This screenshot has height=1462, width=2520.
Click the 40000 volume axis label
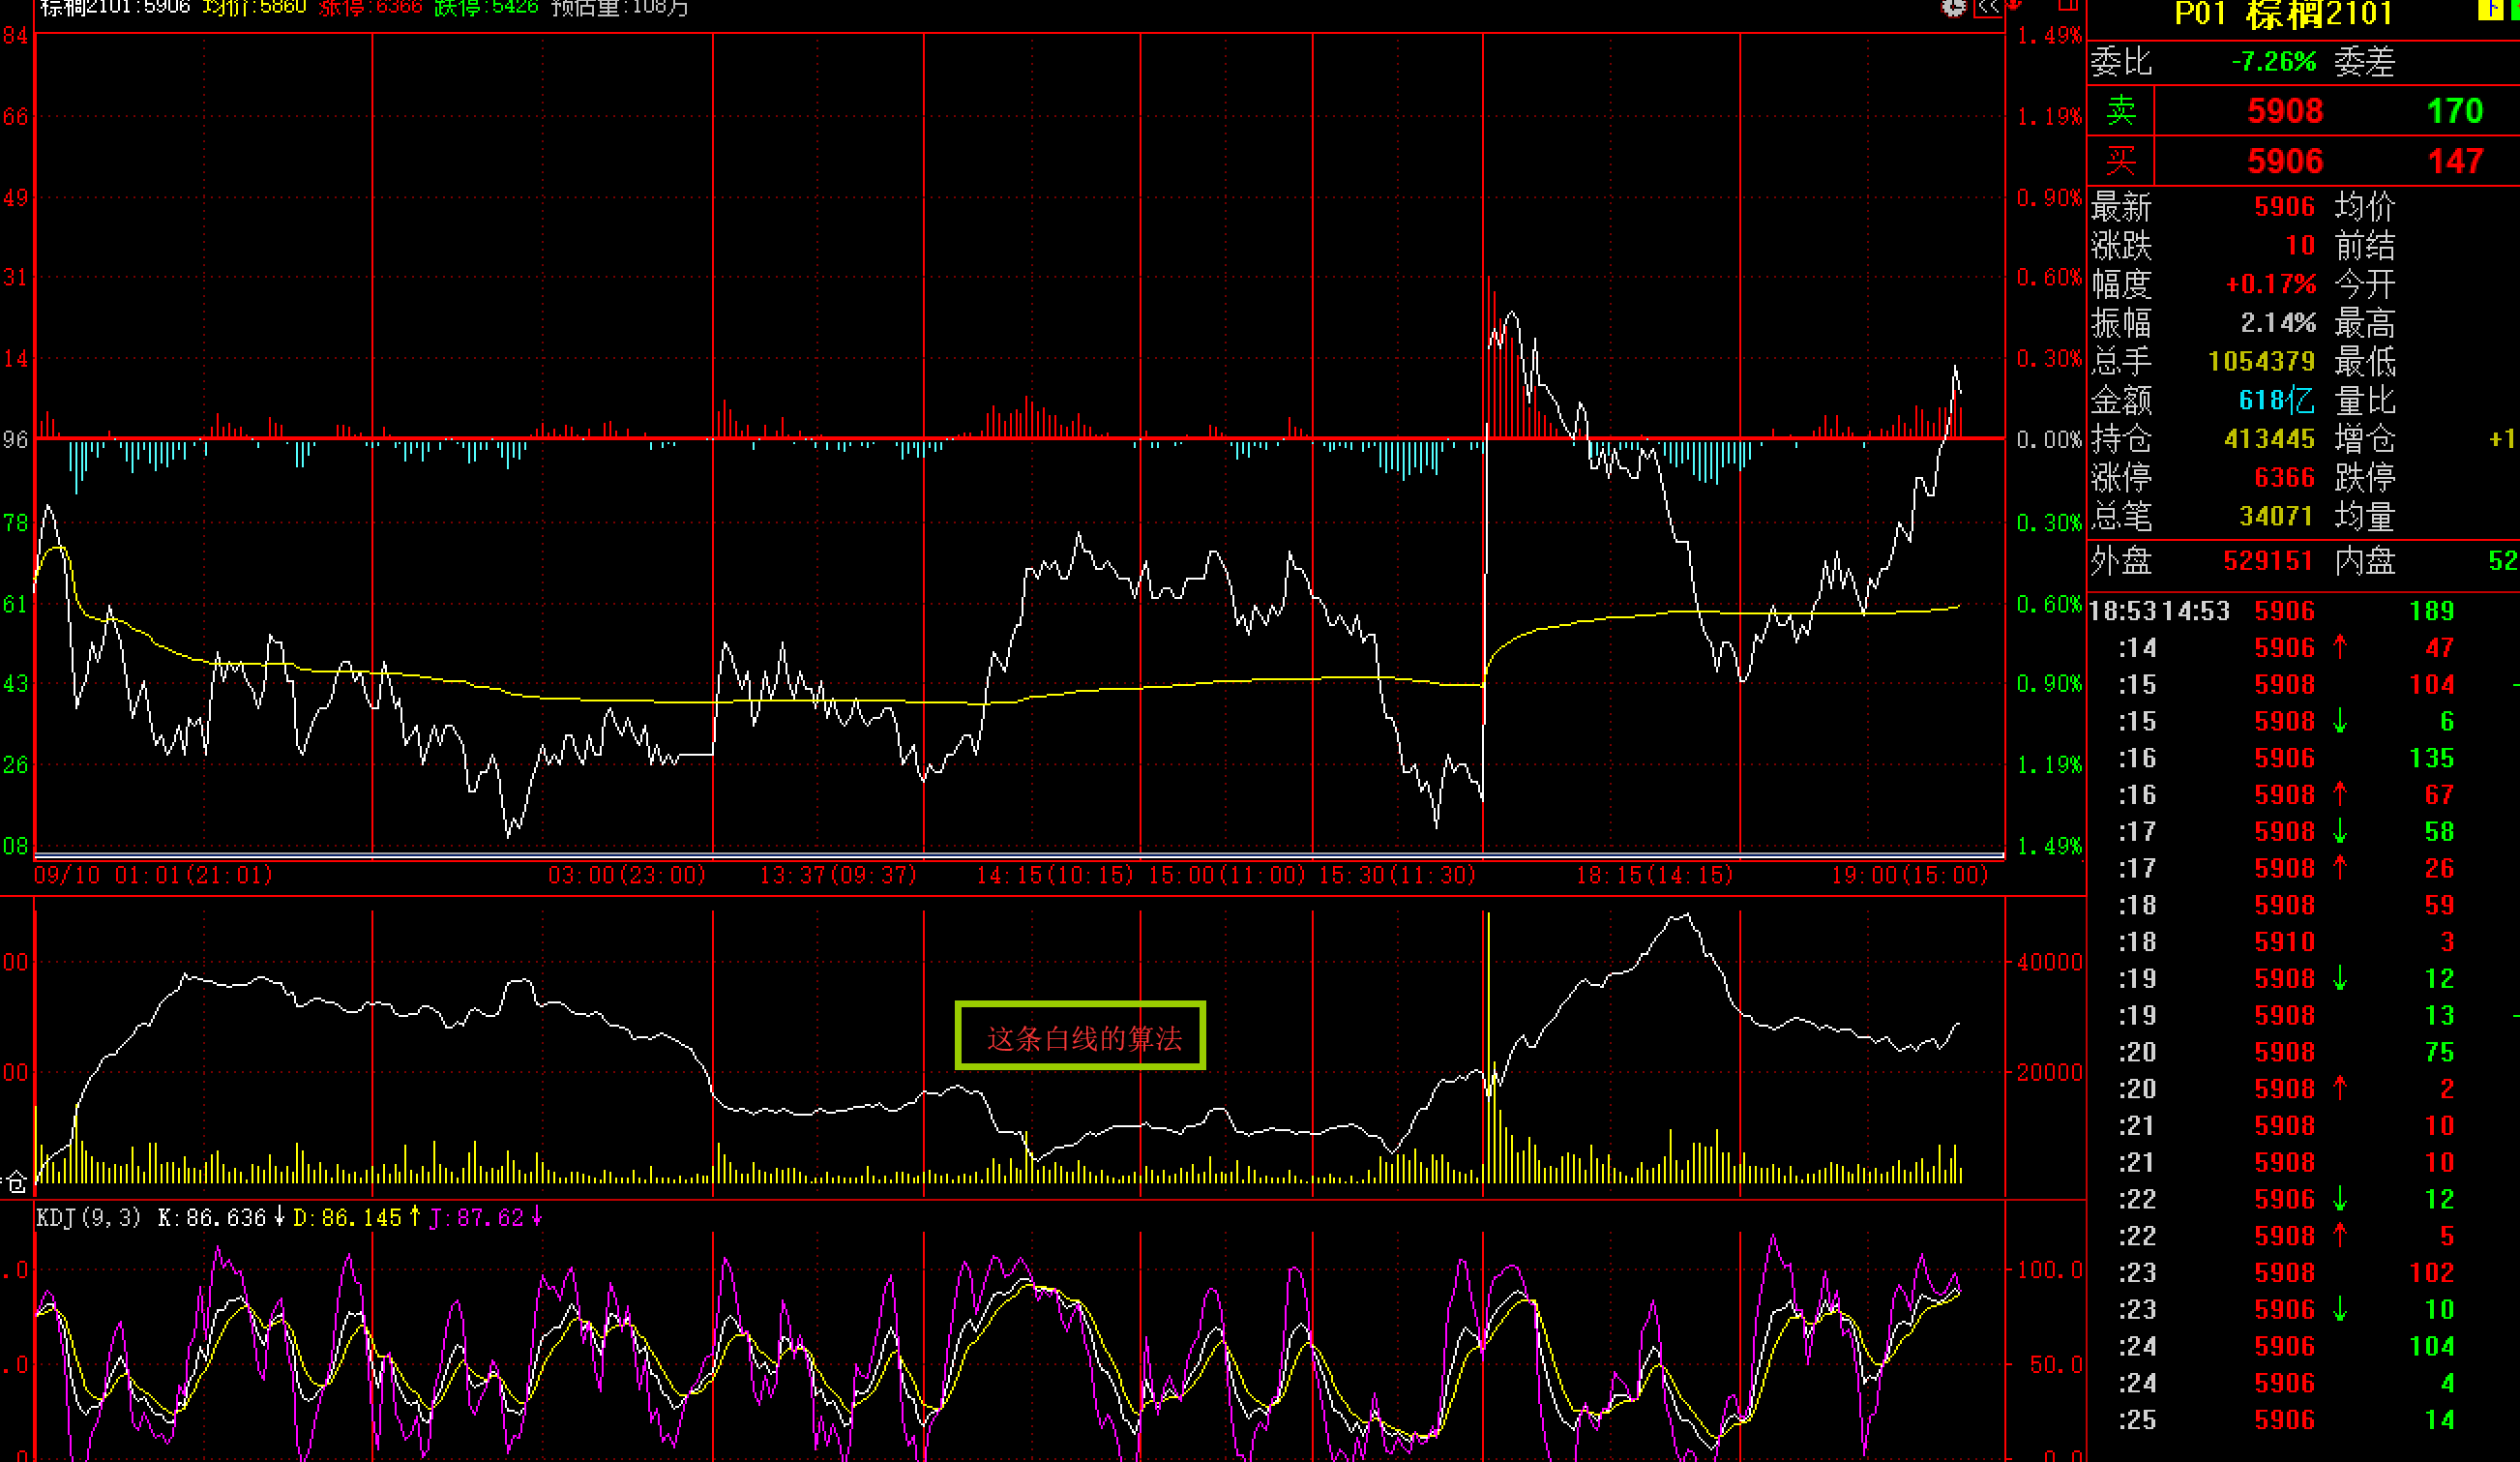[2050, 962]
